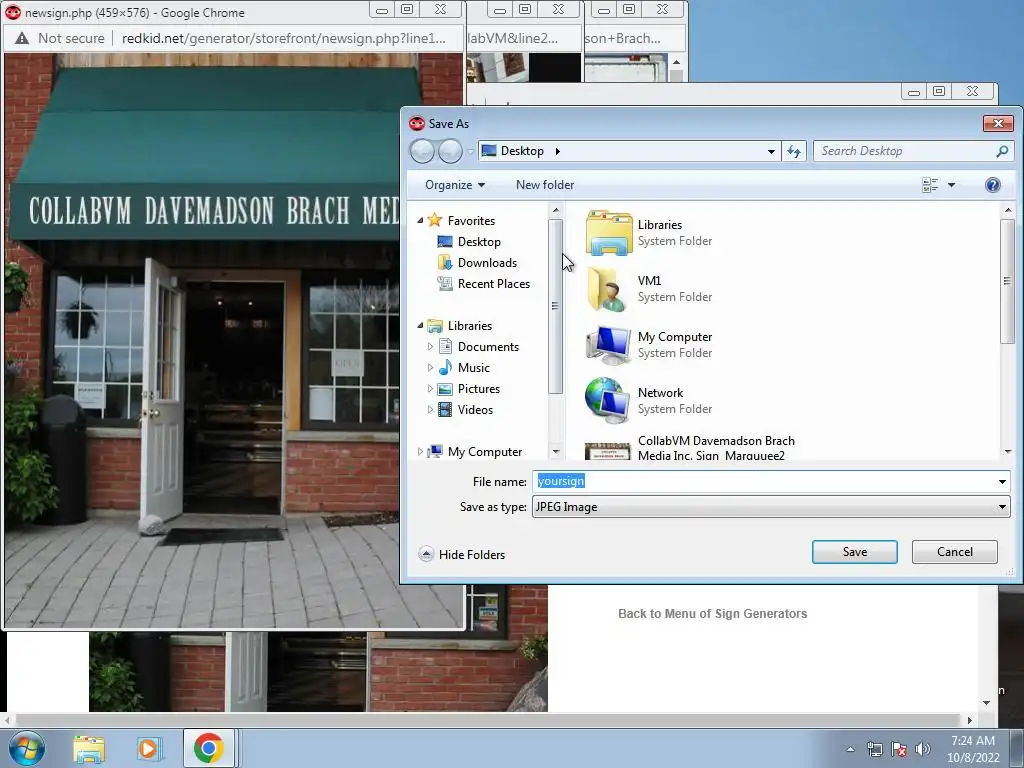Expand the Videos library node

430,409
